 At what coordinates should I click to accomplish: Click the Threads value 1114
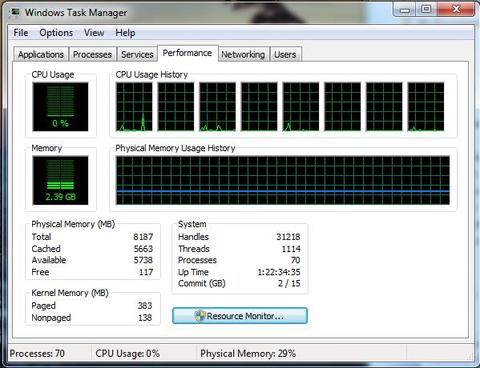[291, 249]
